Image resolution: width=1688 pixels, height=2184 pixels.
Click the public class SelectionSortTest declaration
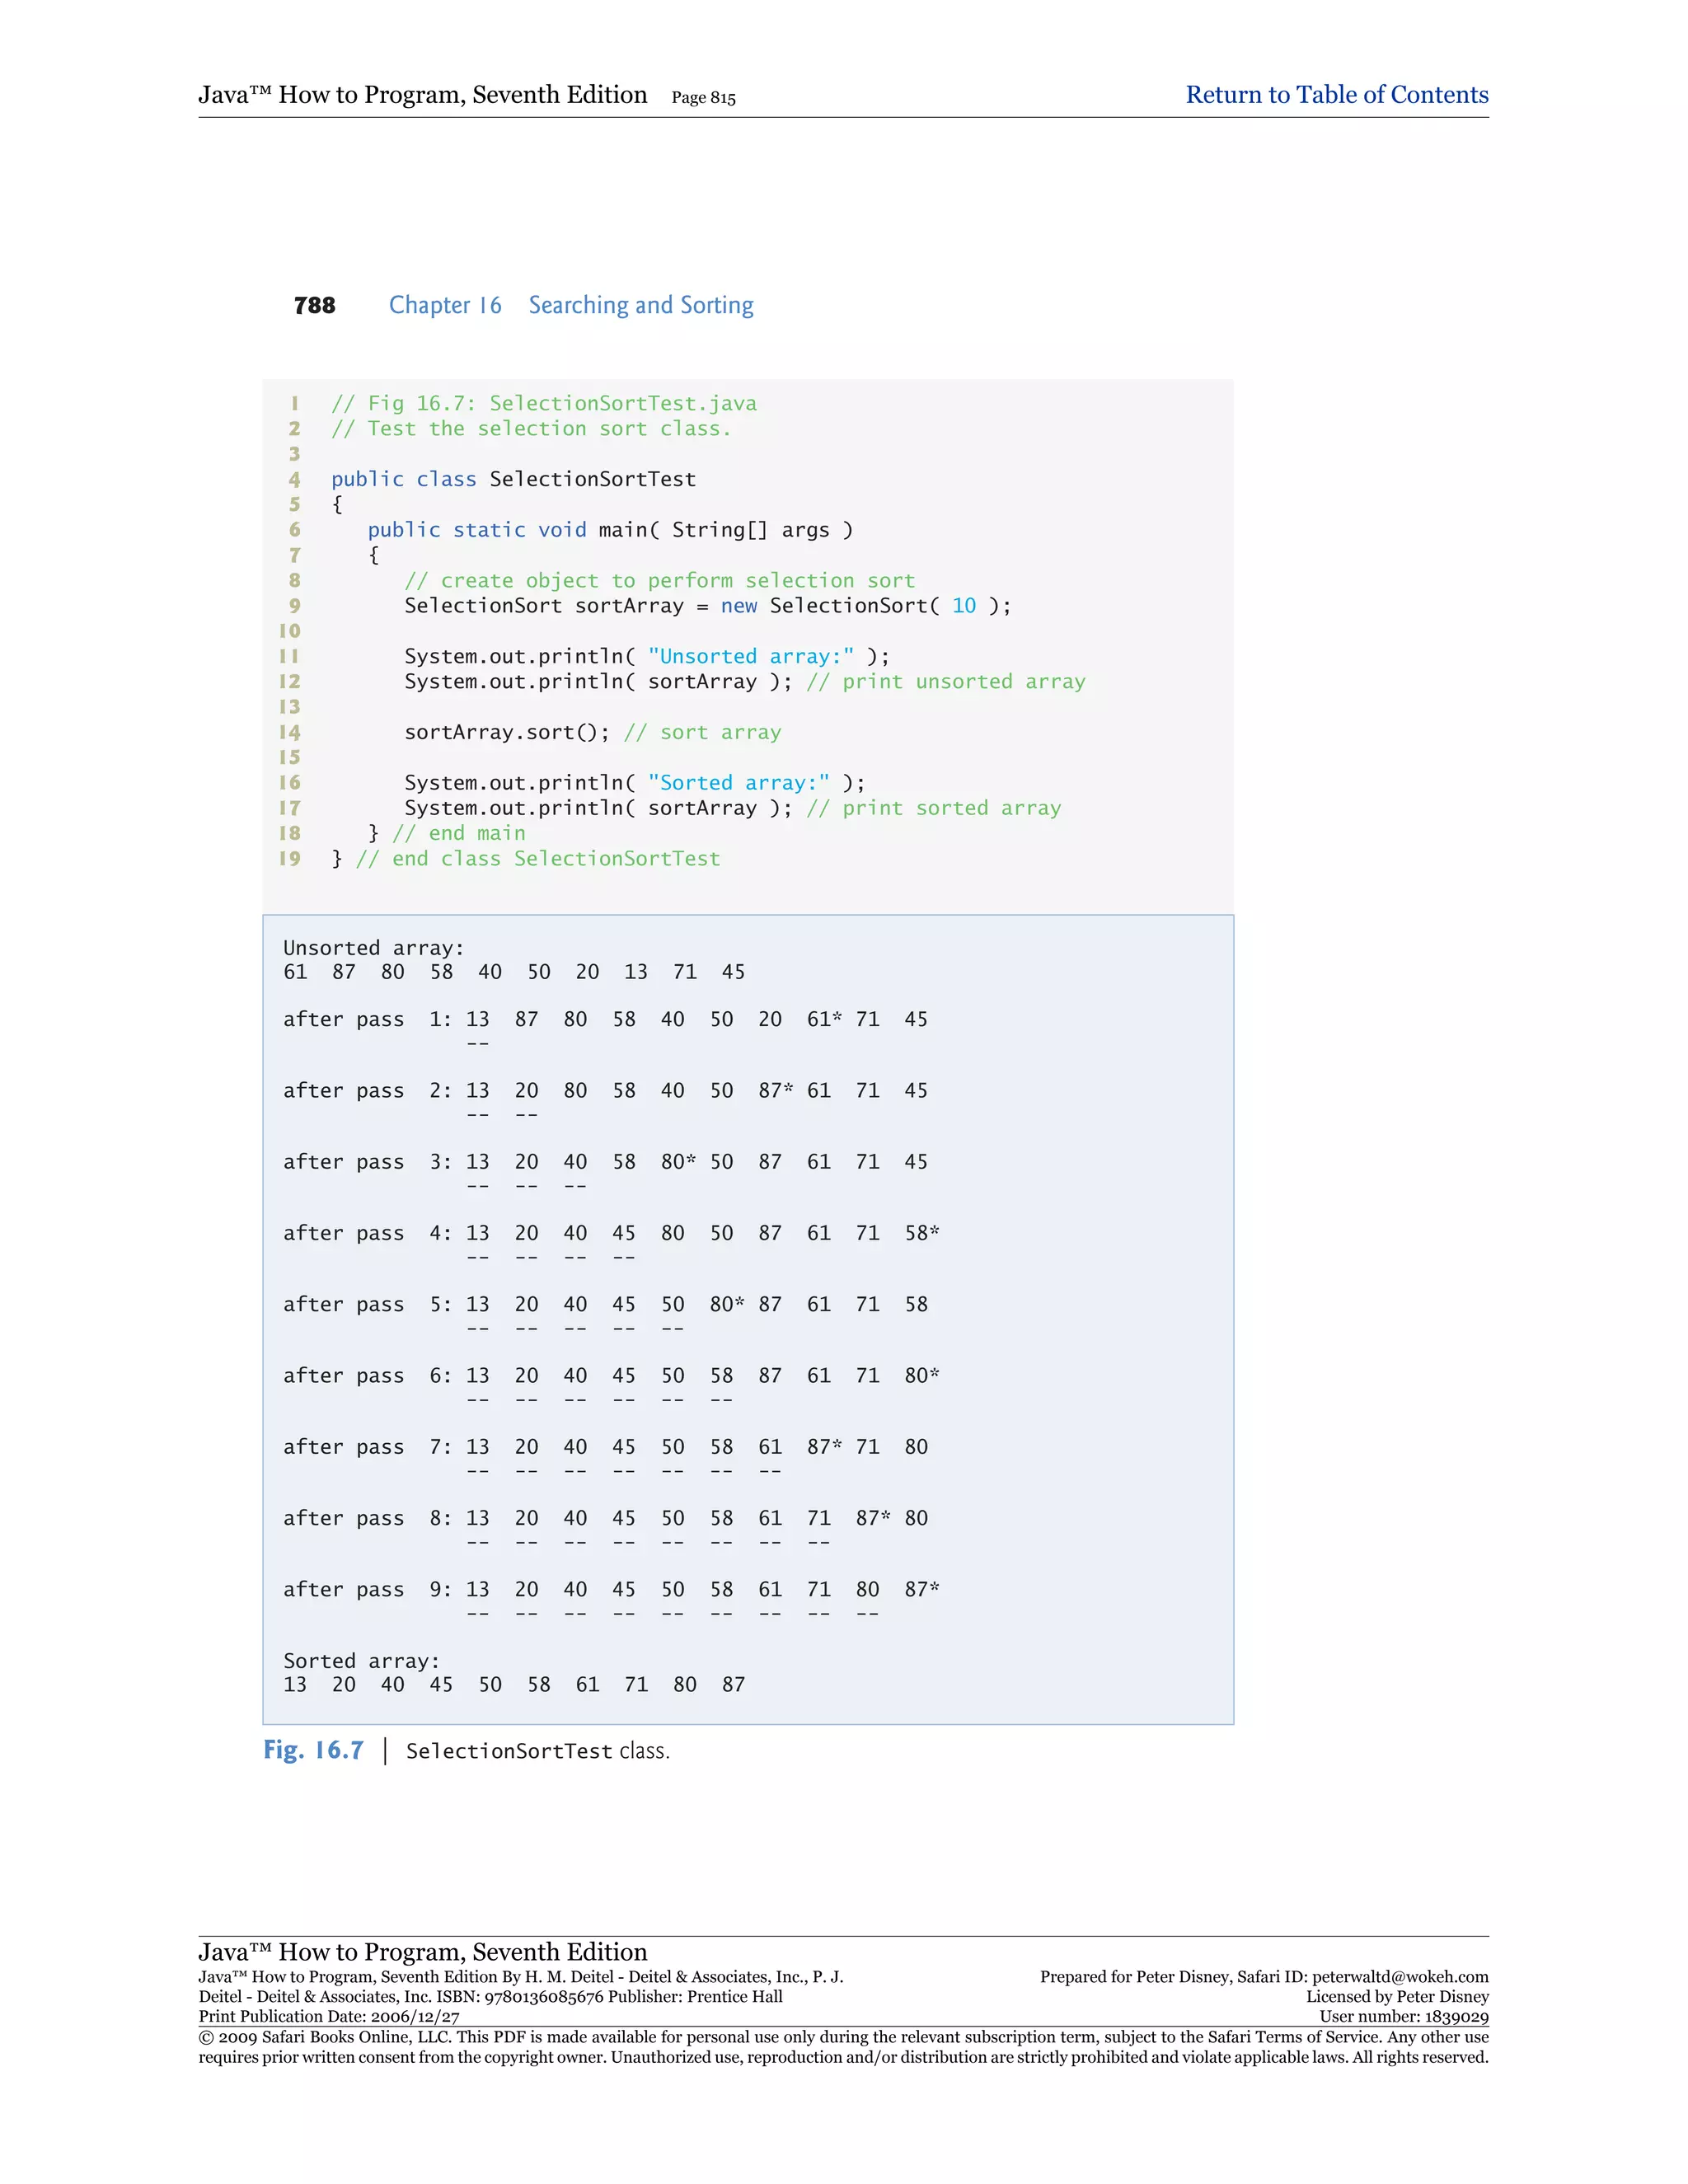[513, 479]
